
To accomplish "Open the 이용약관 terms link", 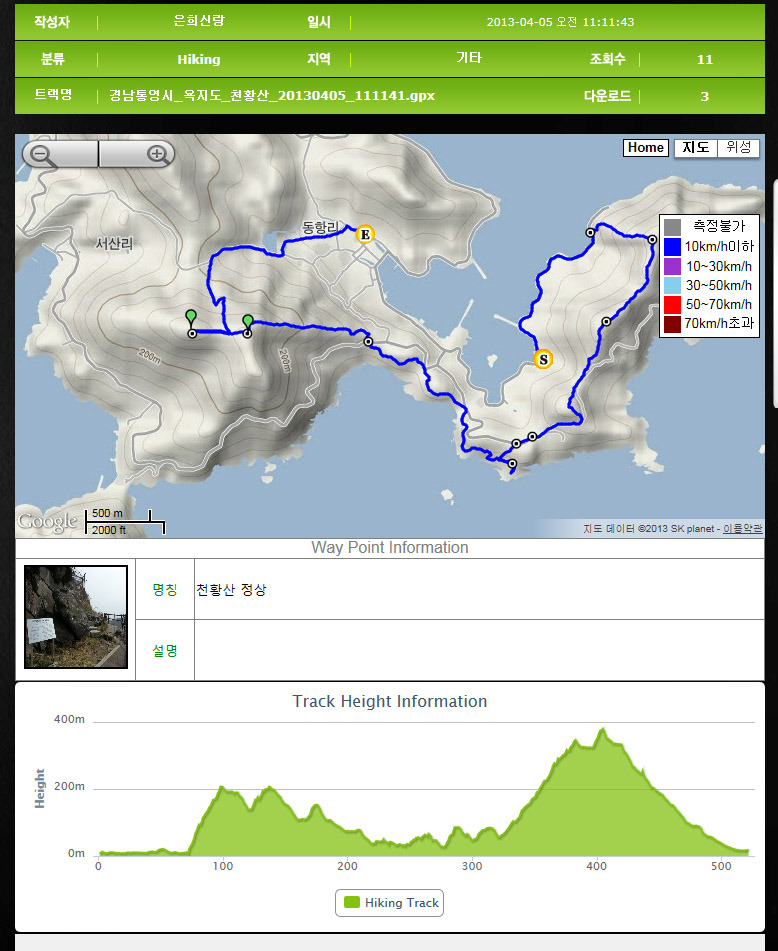I will pos(742,528).
